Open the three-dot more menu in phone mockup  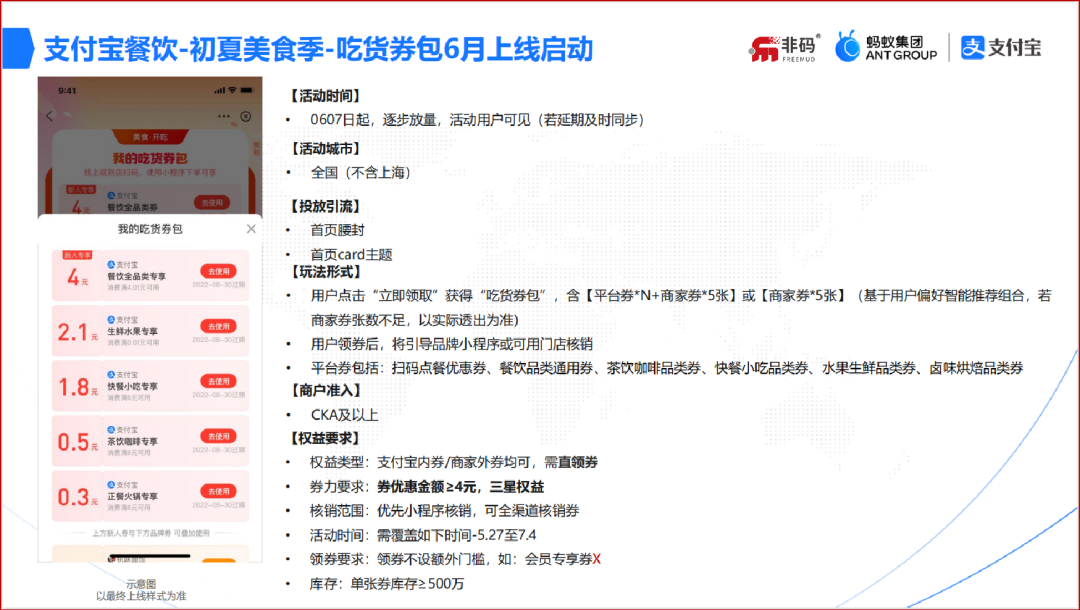pyautogui.click(x=224, y=116)
